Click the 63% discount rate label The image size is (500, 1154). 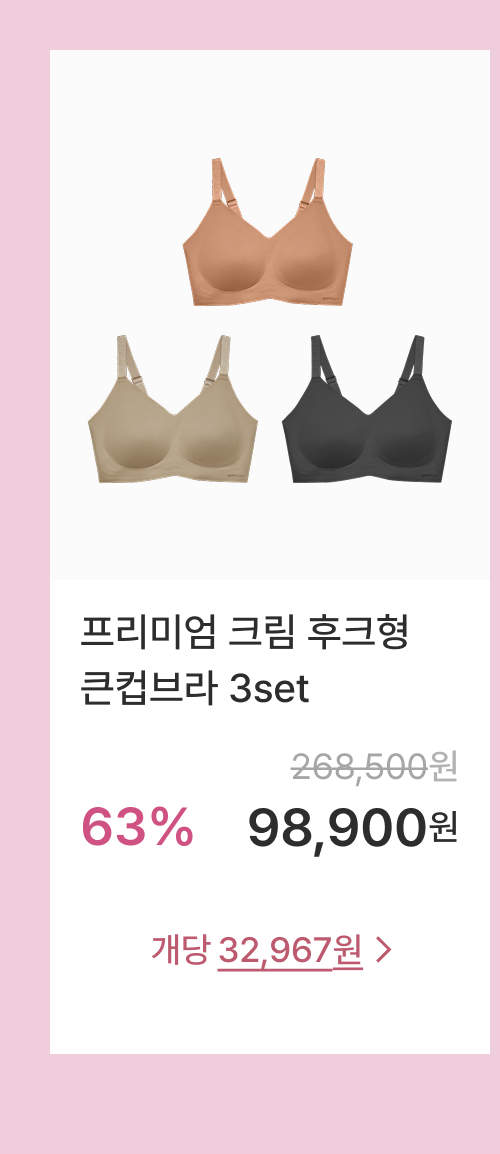click(x=138, y=827)
